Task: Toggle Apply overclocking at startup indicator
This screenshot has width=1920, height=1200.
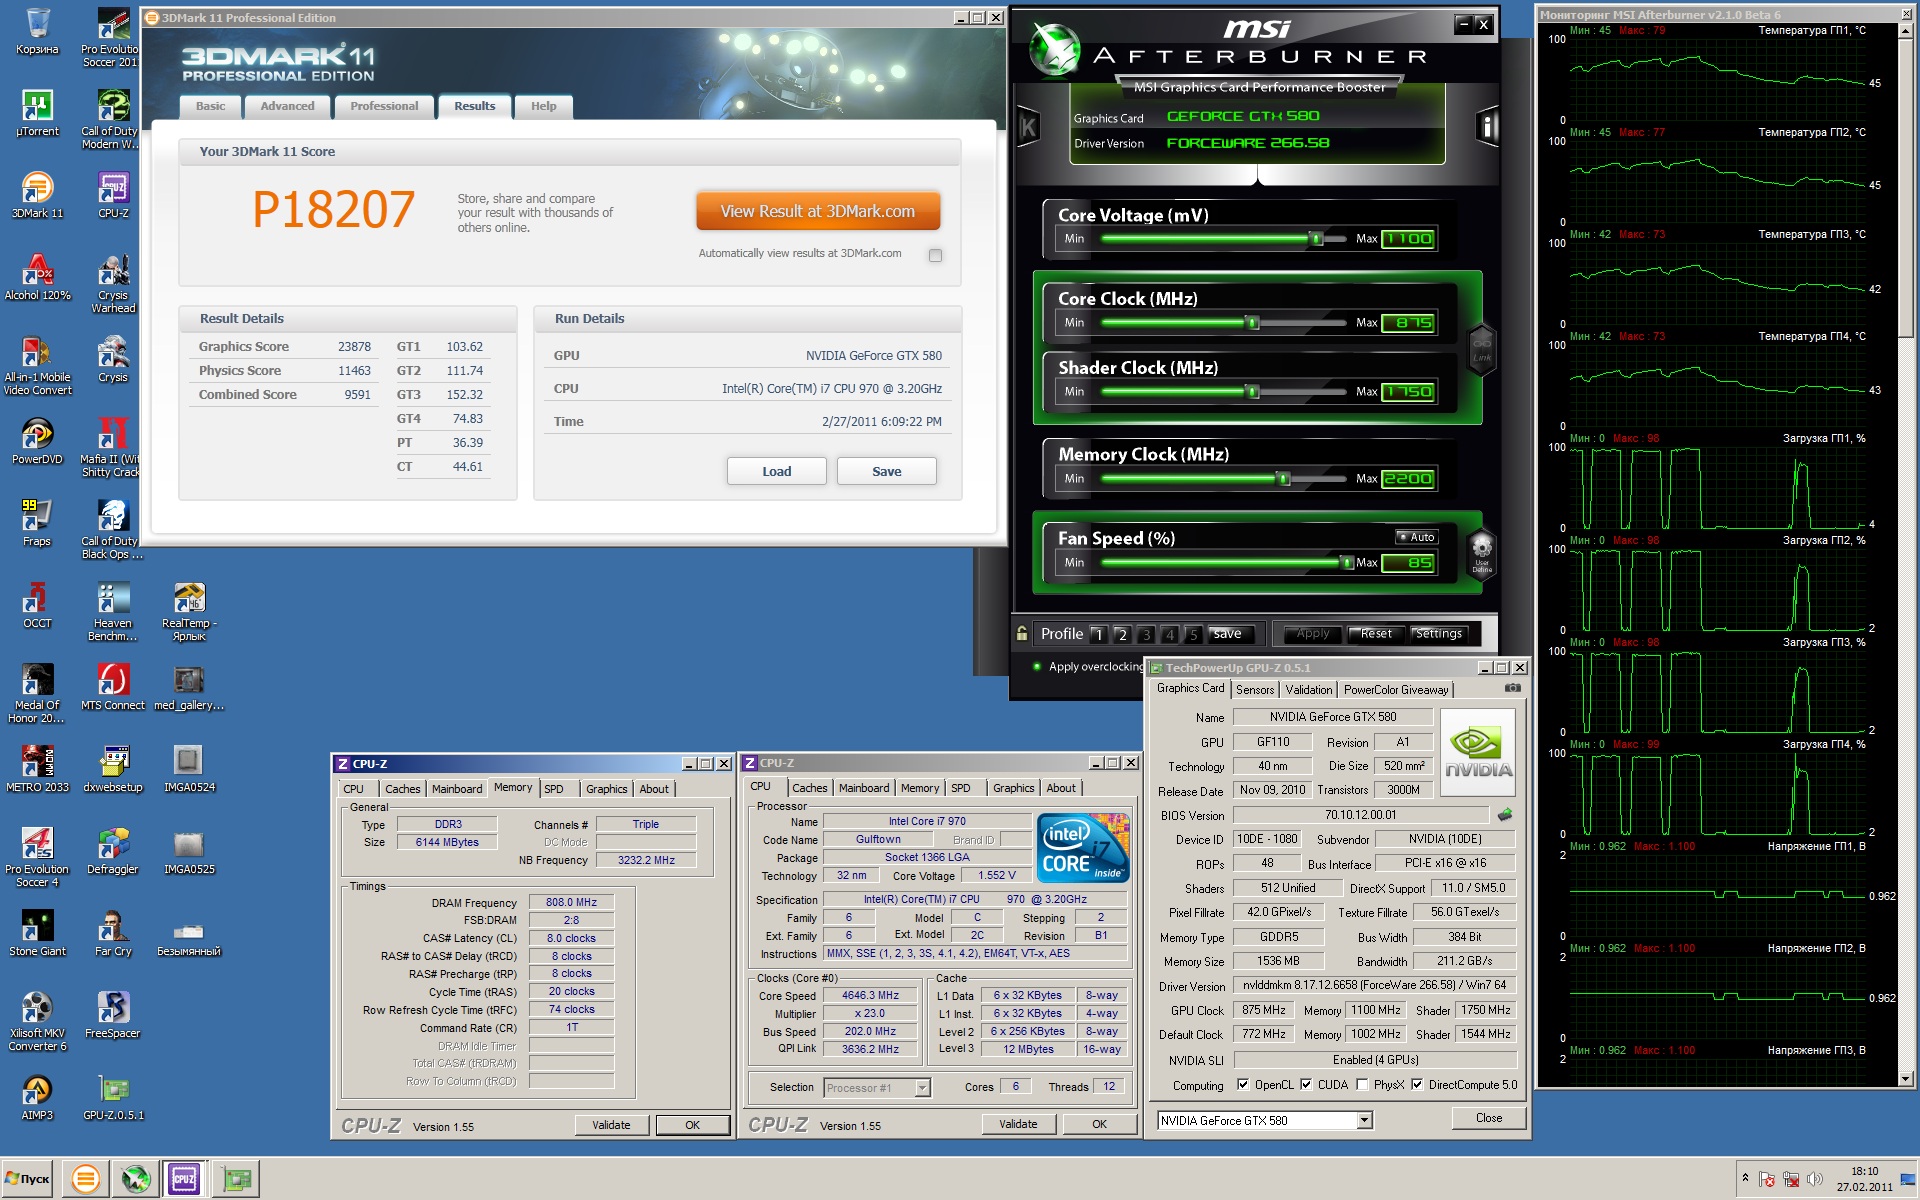Action: click(1037, 666)
